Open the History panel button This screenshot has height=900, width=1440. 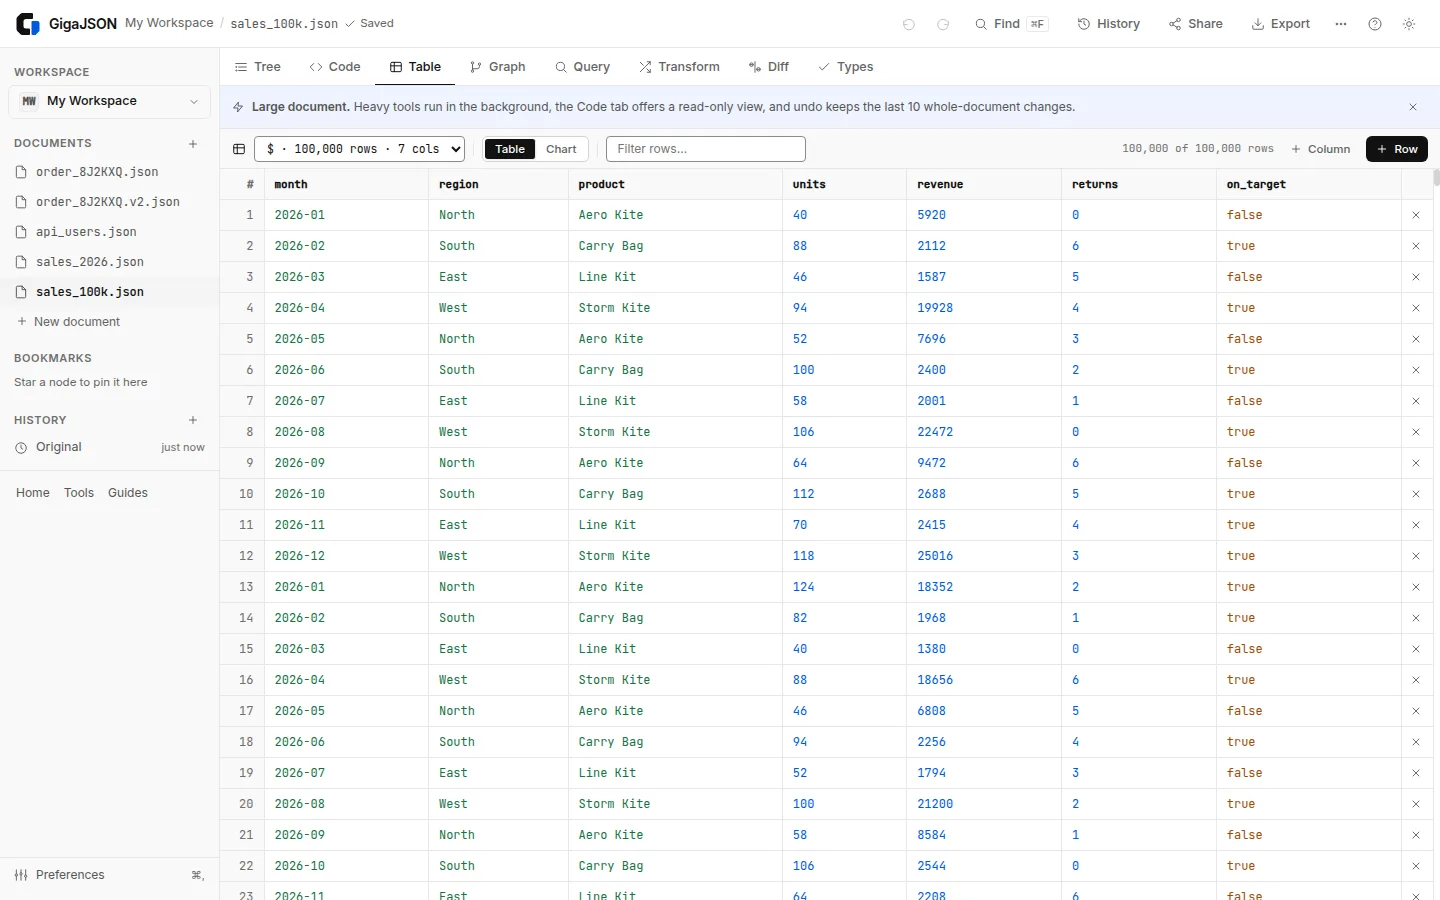pos(1109,24)
